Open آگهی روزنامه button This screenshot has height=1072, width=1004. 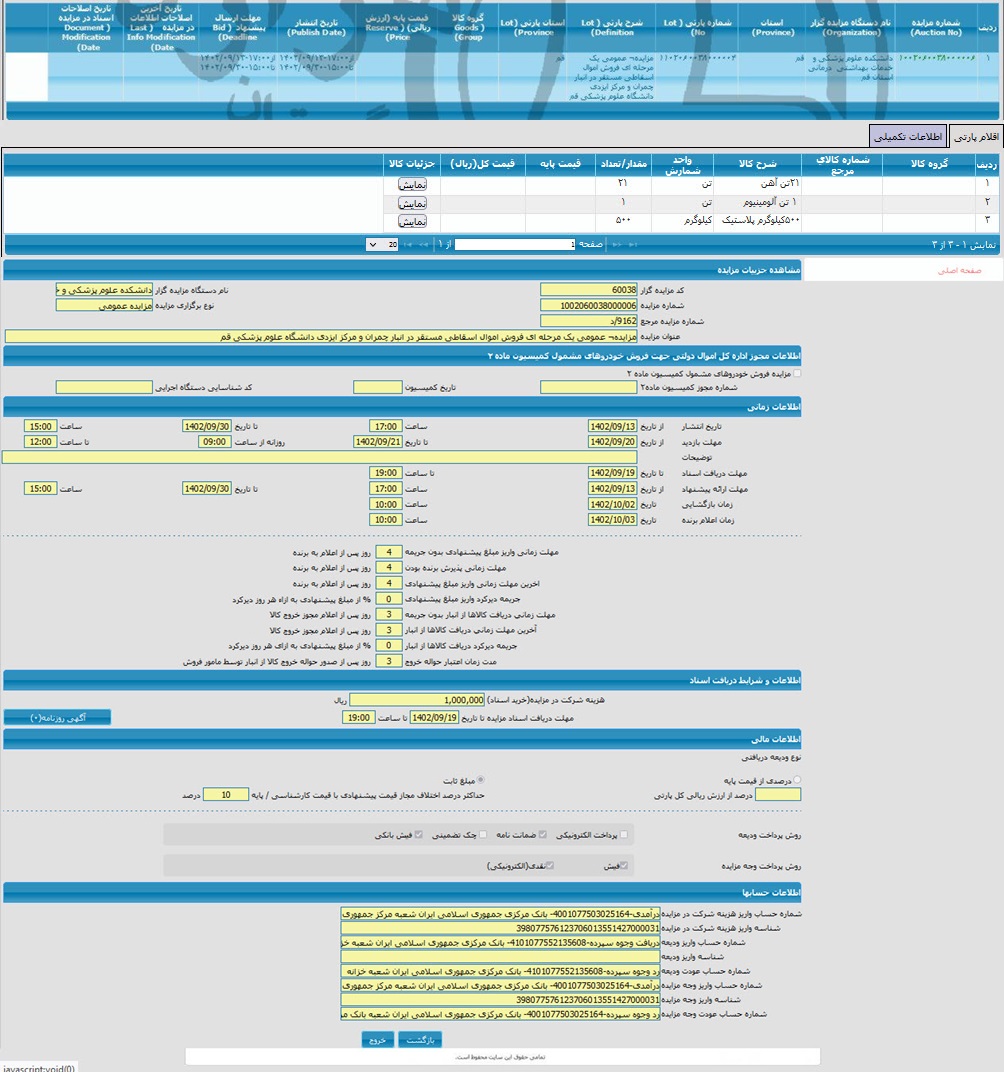pyautogui.click(x=57, y=717)
